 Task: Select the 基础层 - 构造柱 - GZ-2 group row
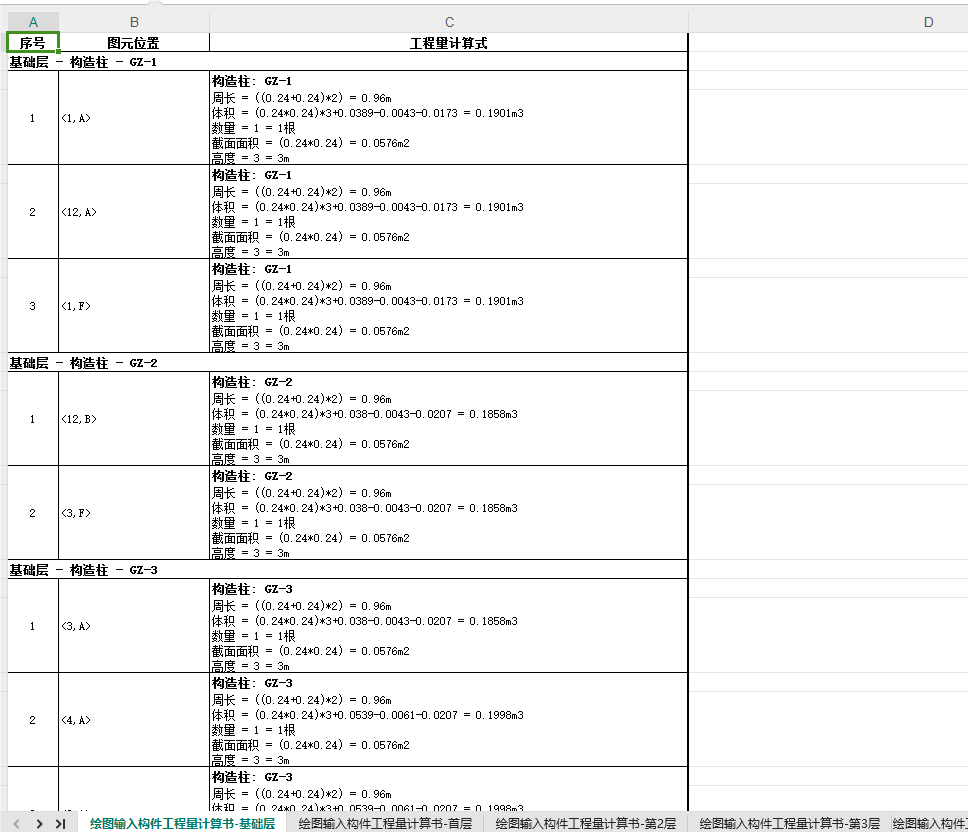pos(348,363)
